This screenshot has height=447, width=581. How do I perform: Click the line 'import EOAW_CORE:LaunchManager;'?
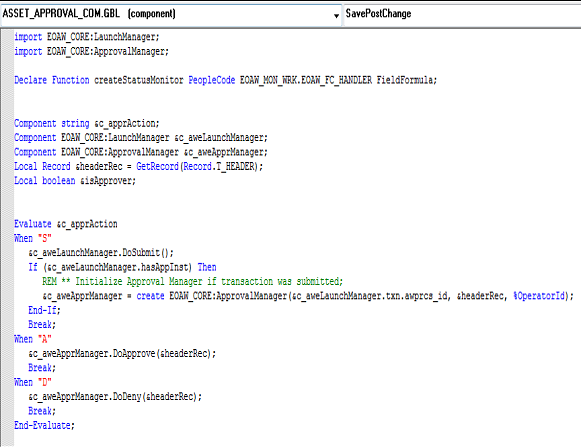point(87,37)
